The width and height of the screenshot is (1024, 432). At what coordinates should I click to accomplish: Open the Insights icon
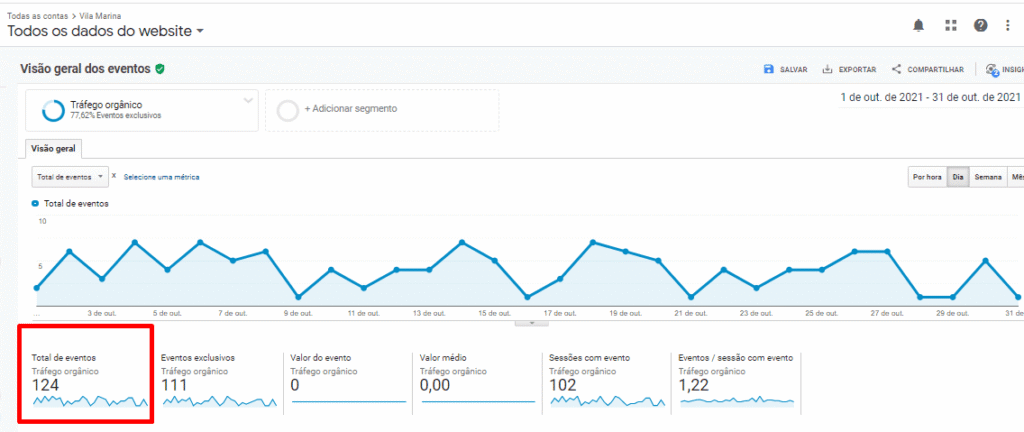pyautogui.click(x=991, y=70)
